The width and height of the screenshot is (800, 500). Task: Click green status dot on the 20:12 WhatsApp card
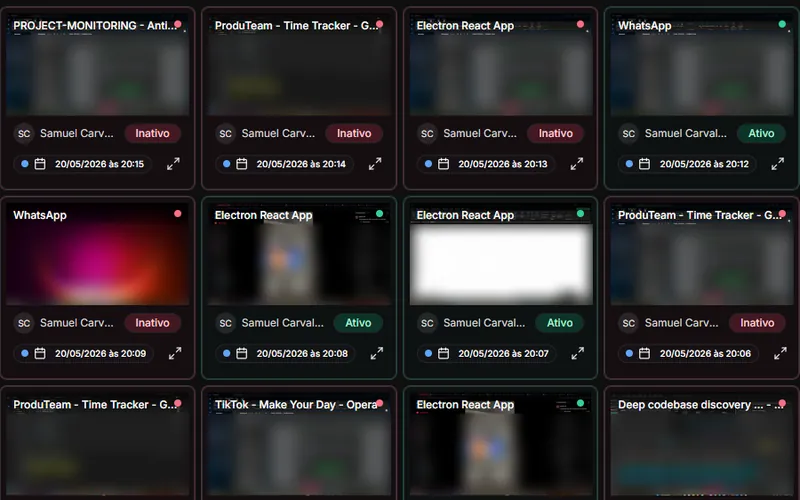[782, 24]
